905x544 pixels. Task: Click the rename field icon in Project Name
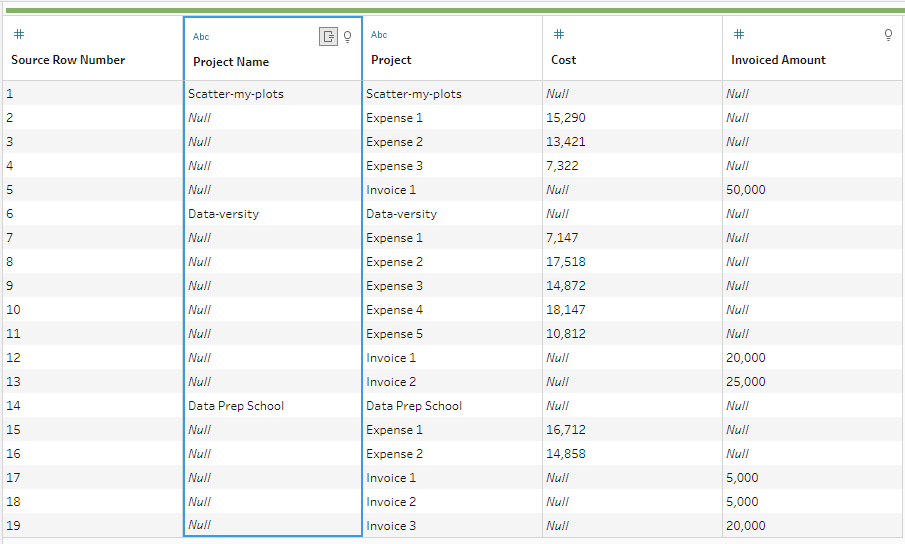(328, 37)
